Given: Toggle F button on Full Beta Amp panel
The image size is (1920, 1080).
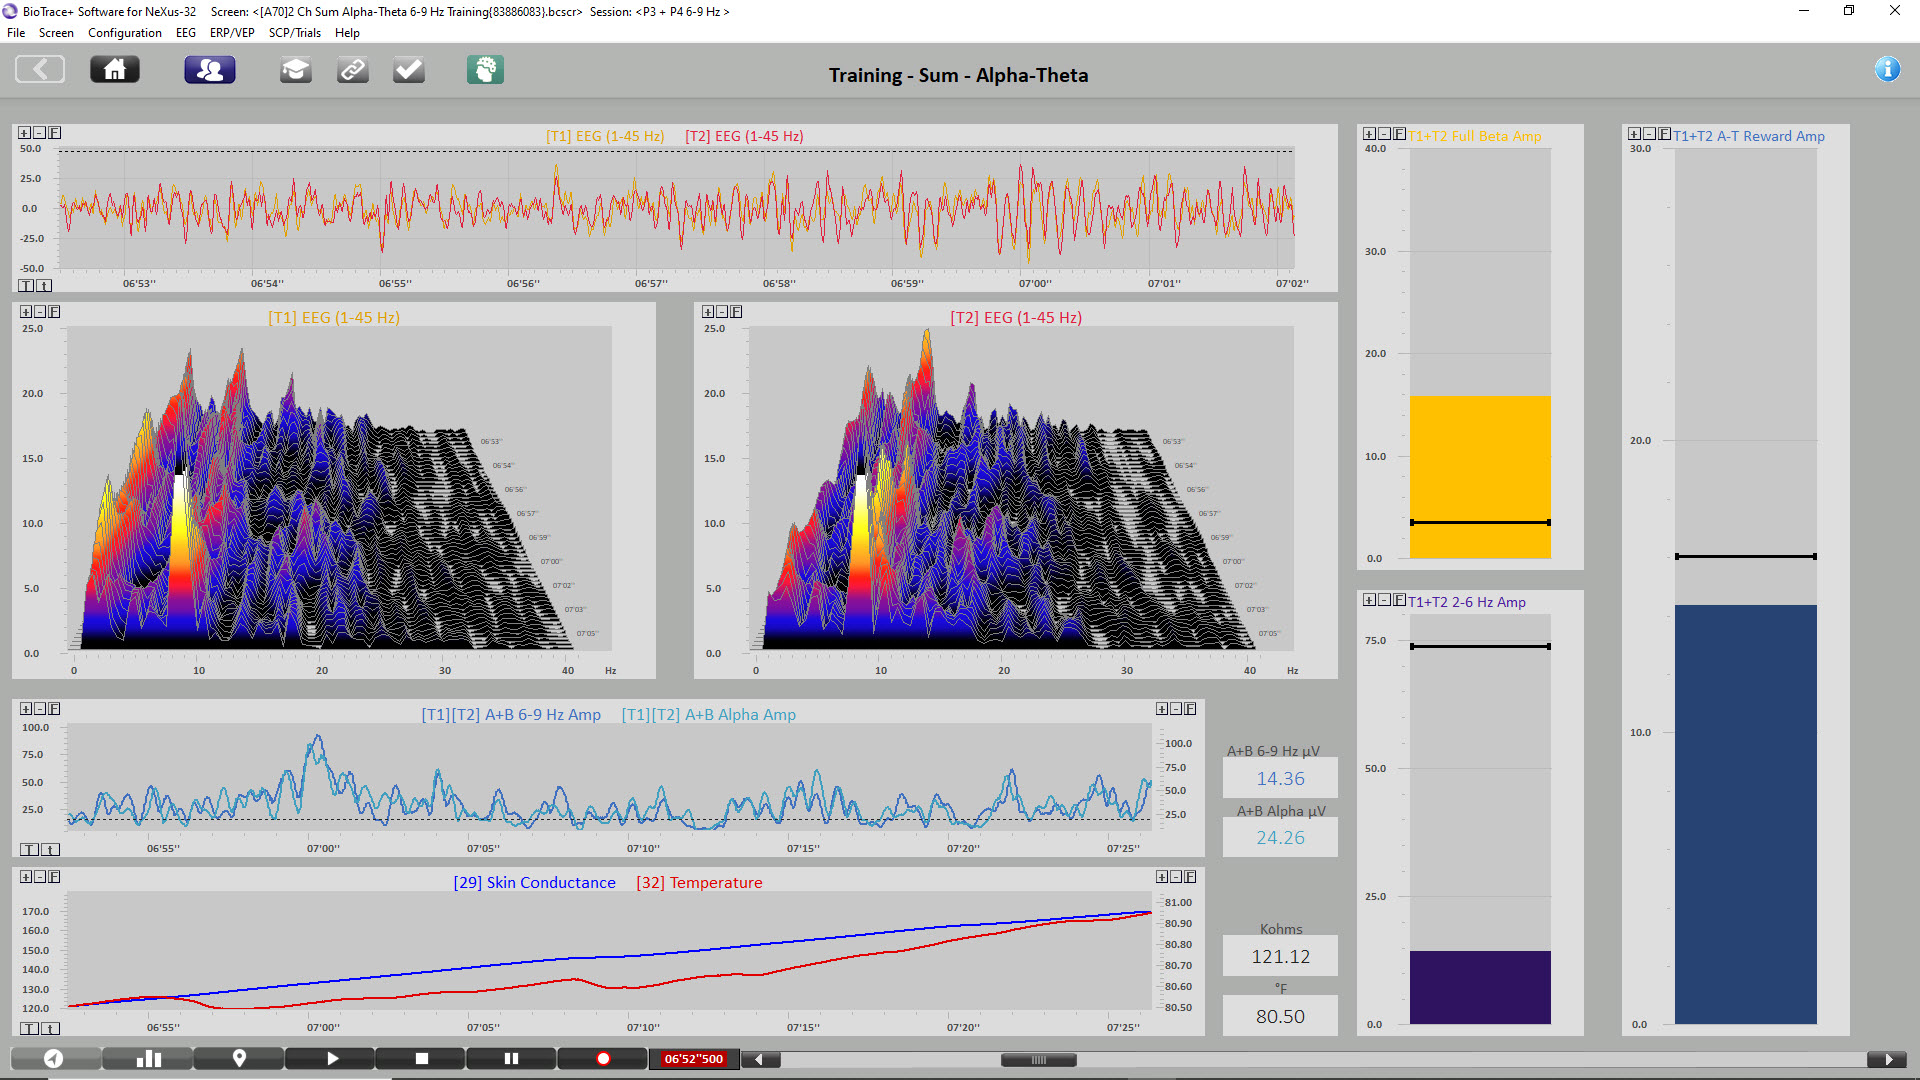Looking at the screenshot, I should click(1400, 134).
